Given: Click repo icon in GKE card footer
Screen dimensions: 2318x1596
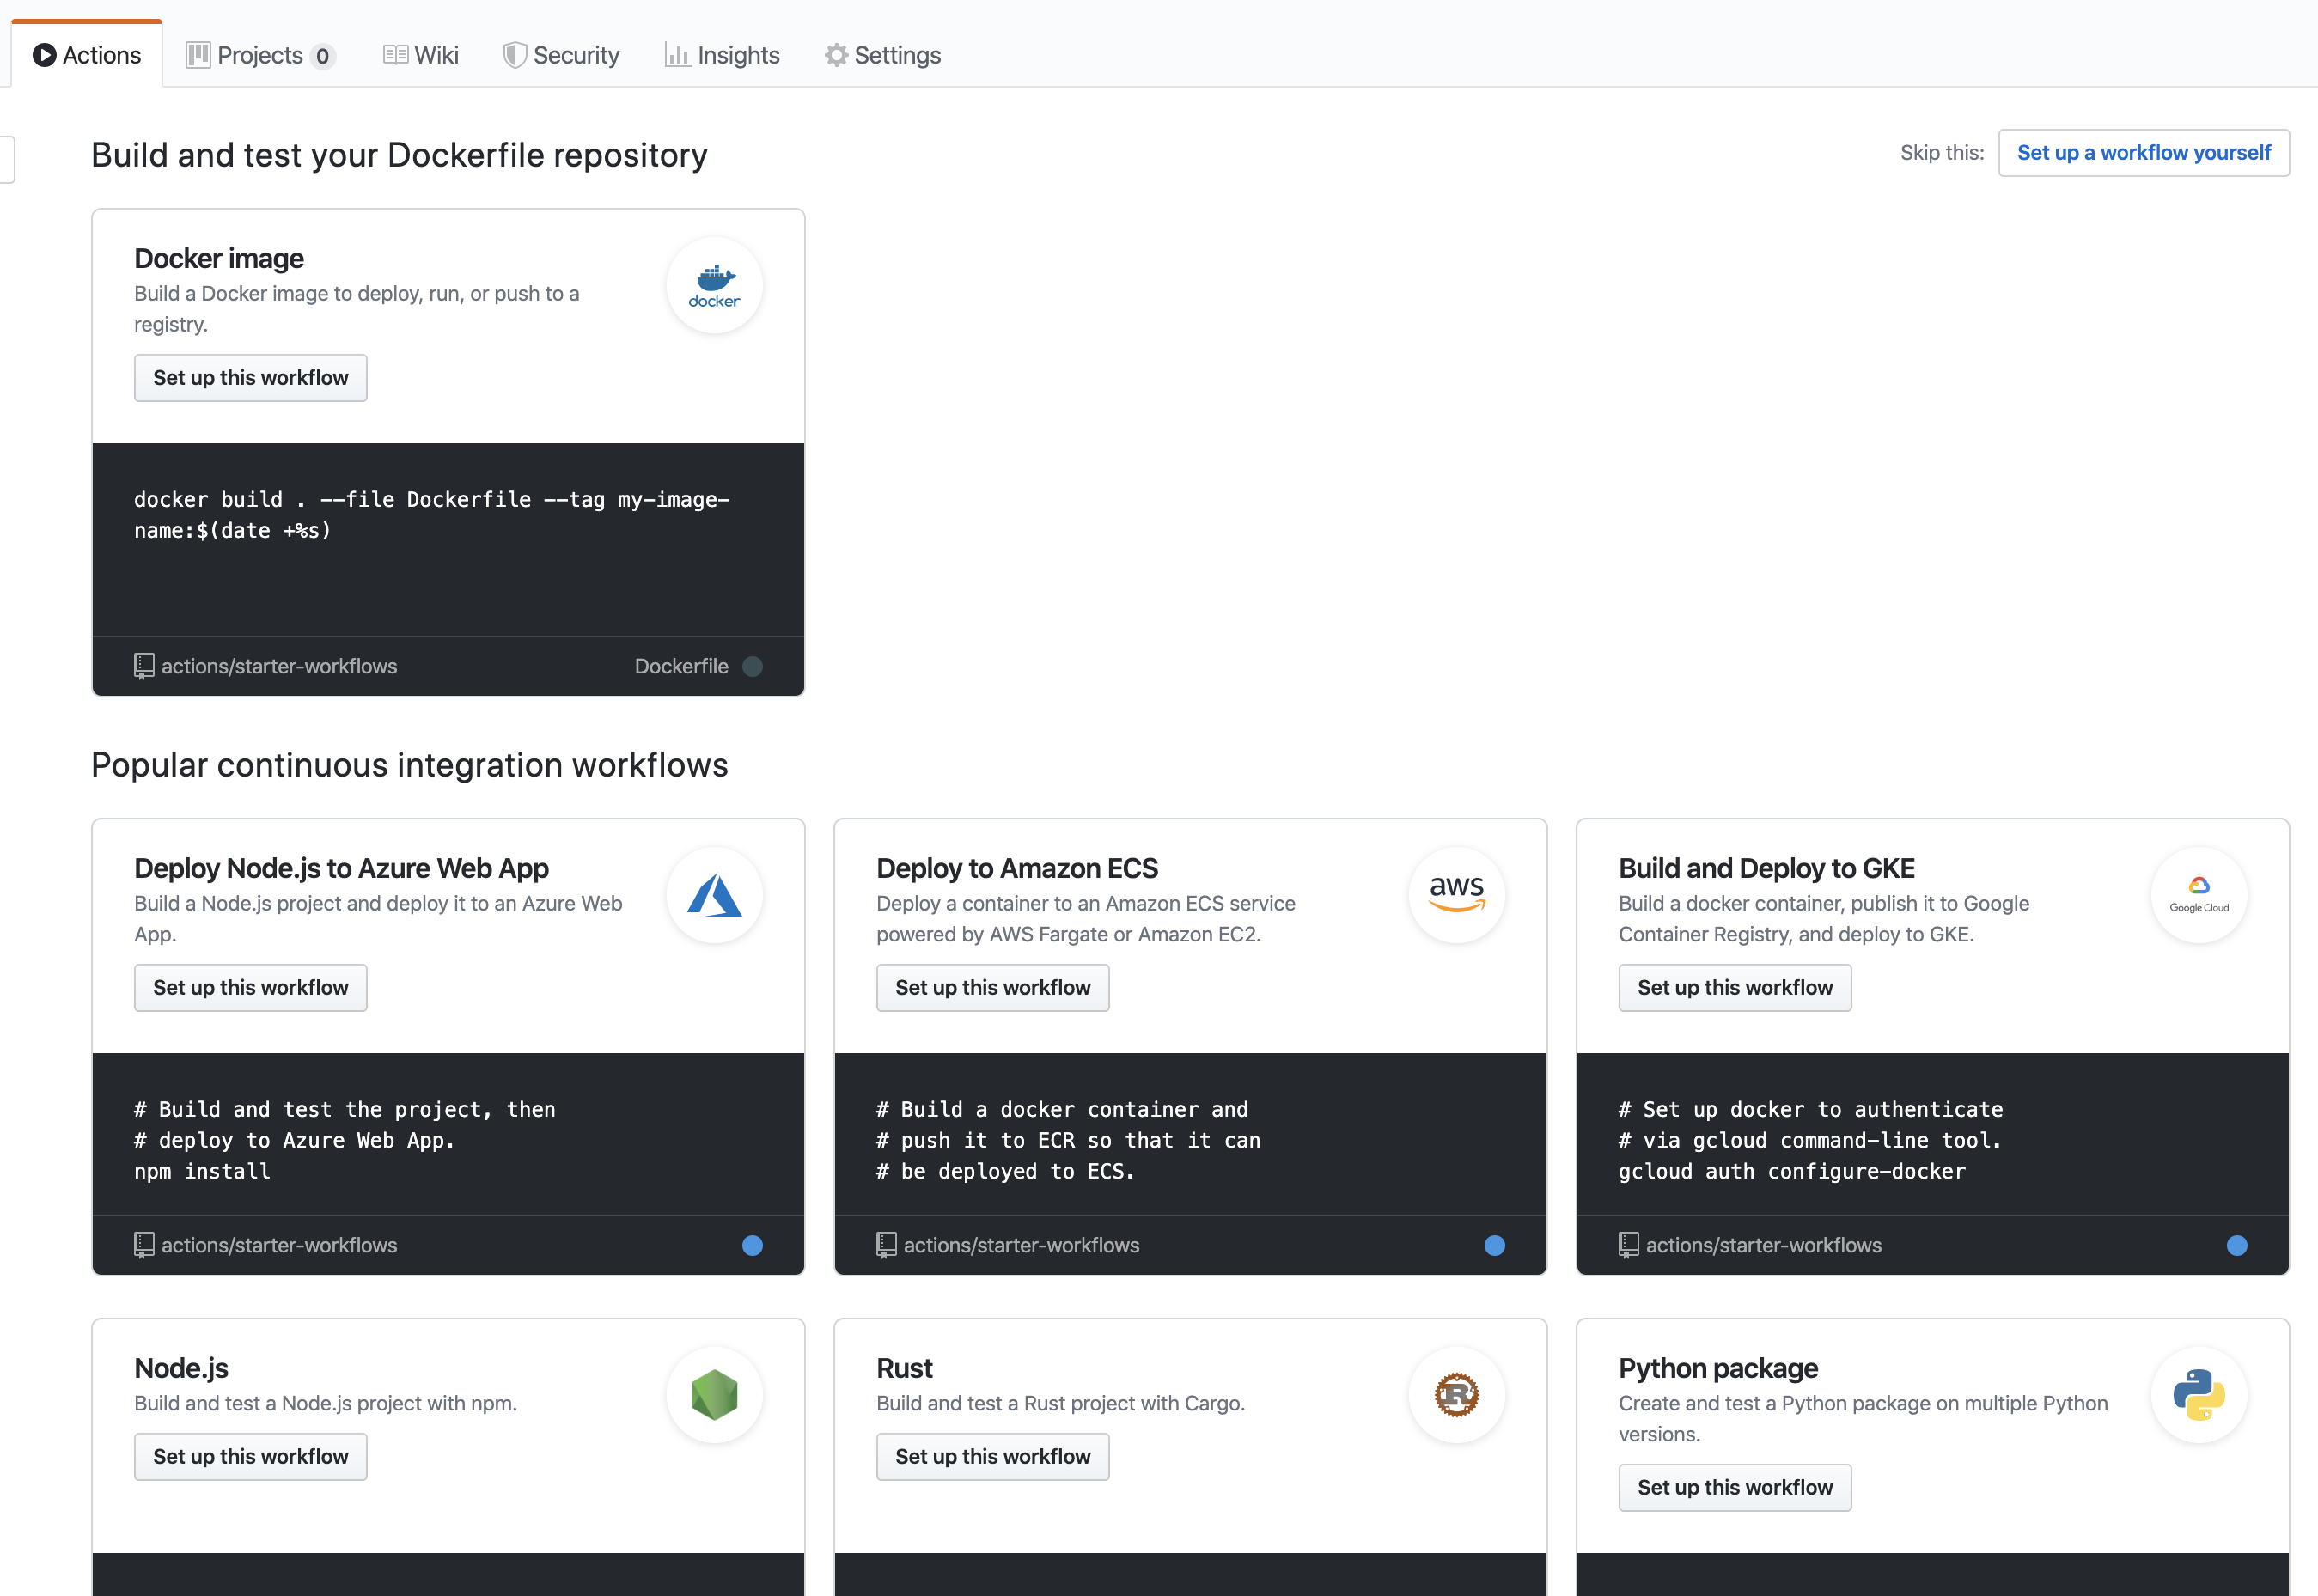Looking at the screenshot, I should 1628,1246.
